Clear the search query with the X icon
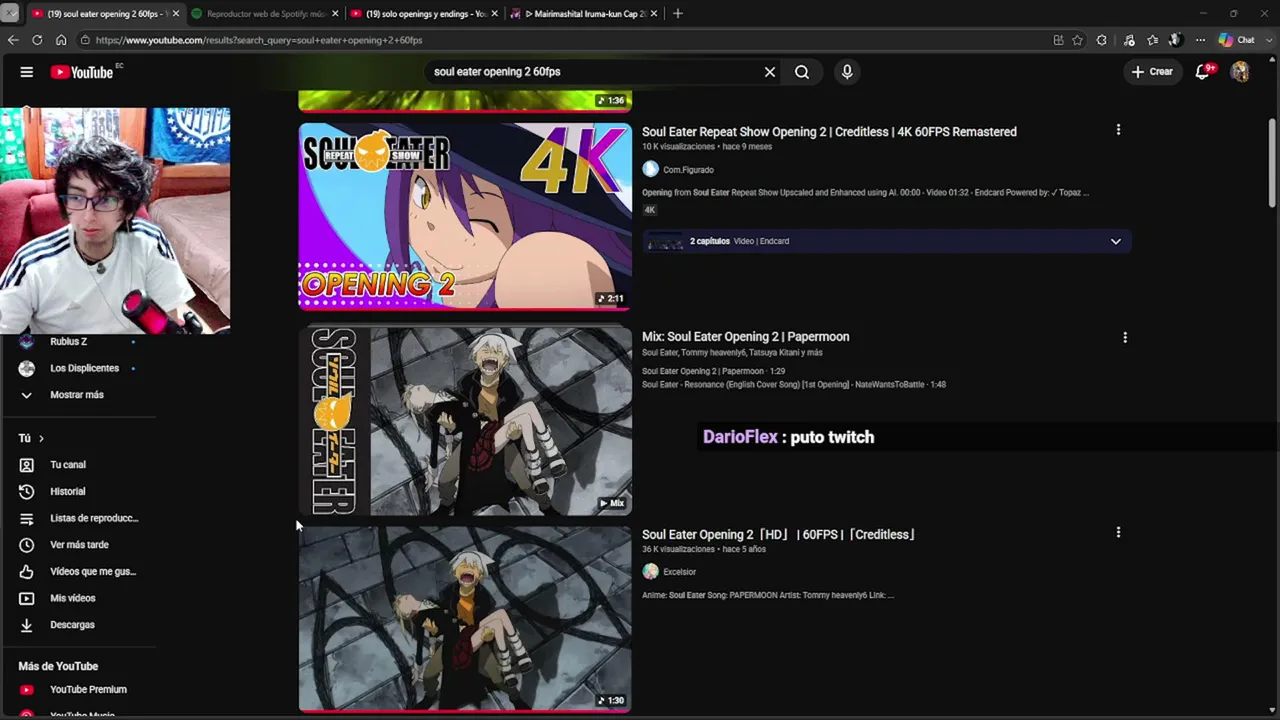This screenshot has height=720, width=1280. 770,72
